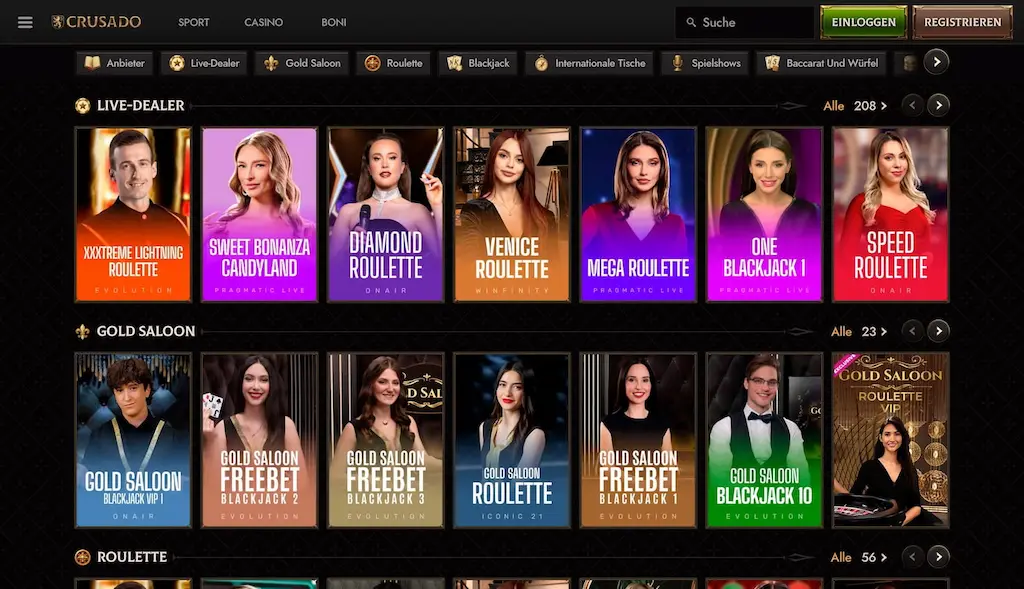Viewport: 1024px width, 589px height.
Task: Click the search magnifier icon
Action: point(691,22)
